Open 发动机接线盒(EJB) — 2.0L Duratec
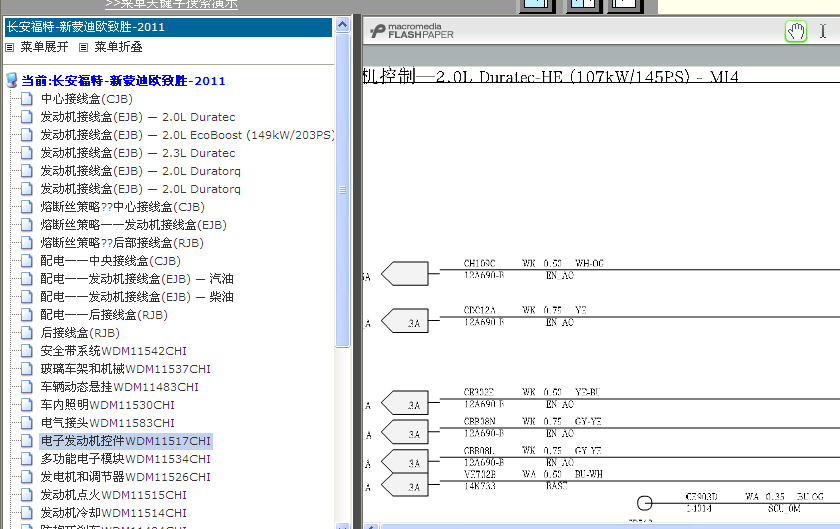Screen dimensions: 840x529 point(138,117)
